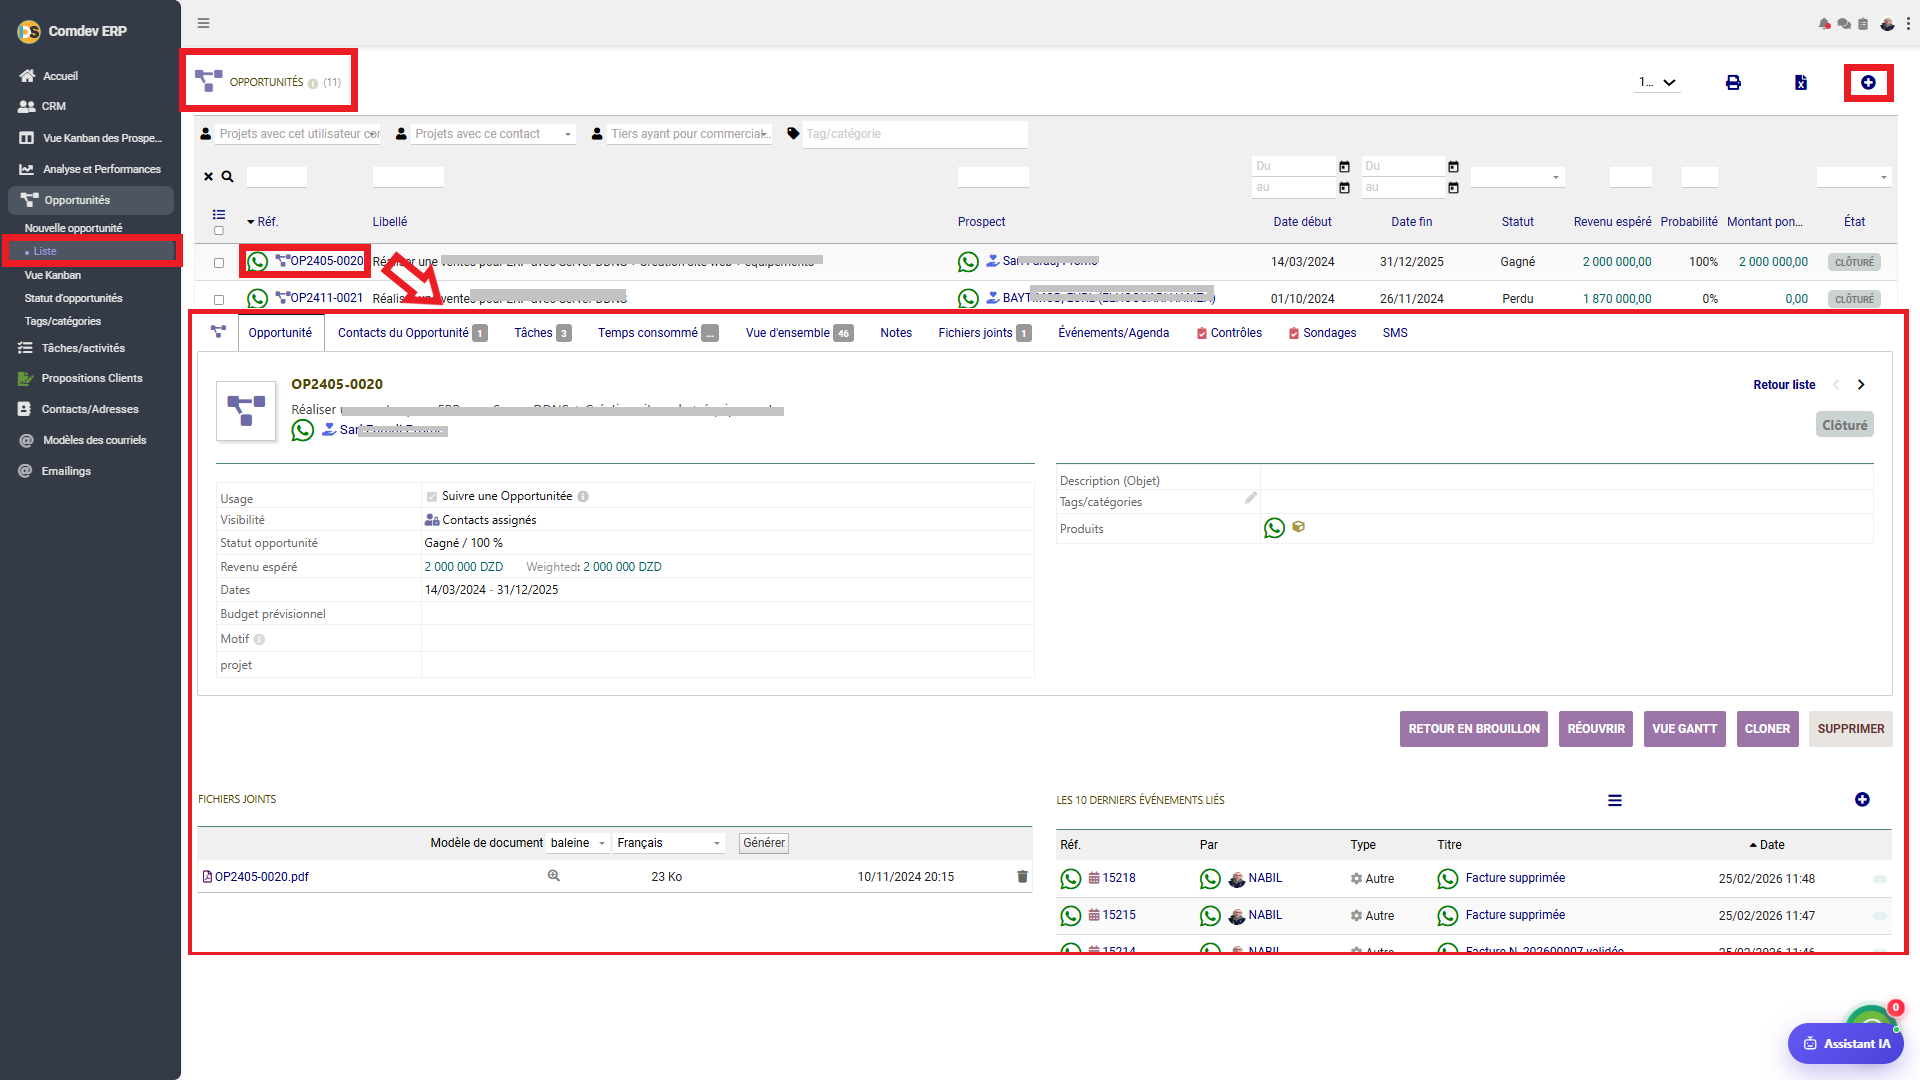Viewport: 1920px width, 1080px height.
Task: Clear filters with the X icon
Action: (208, 177)
